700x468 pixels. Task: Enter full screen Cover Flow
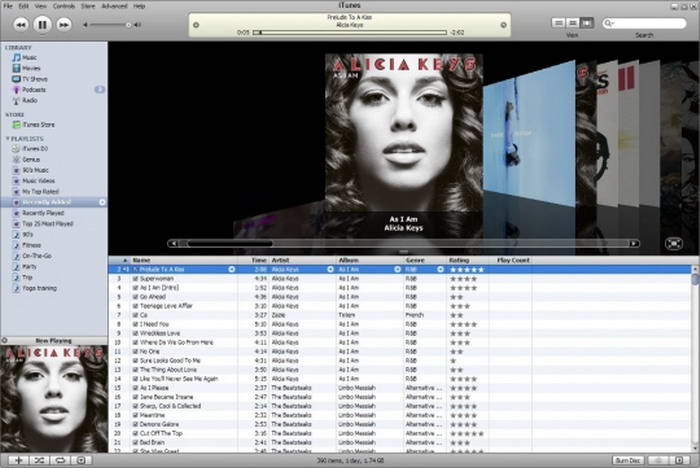point(673,243)
